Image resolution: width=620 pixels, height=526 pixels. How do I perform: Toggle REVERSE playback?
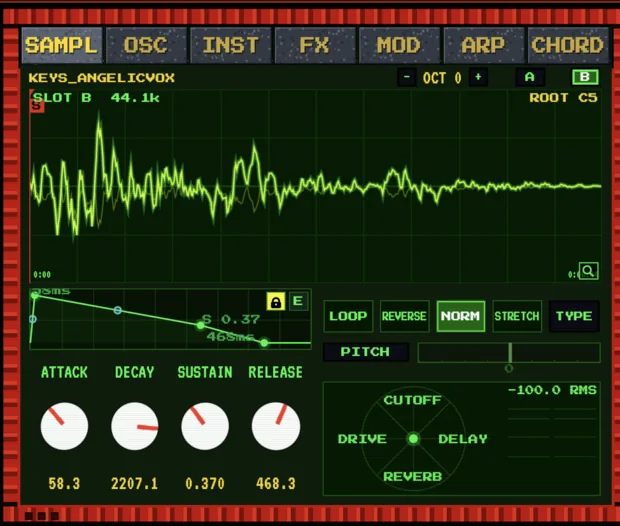405,316
